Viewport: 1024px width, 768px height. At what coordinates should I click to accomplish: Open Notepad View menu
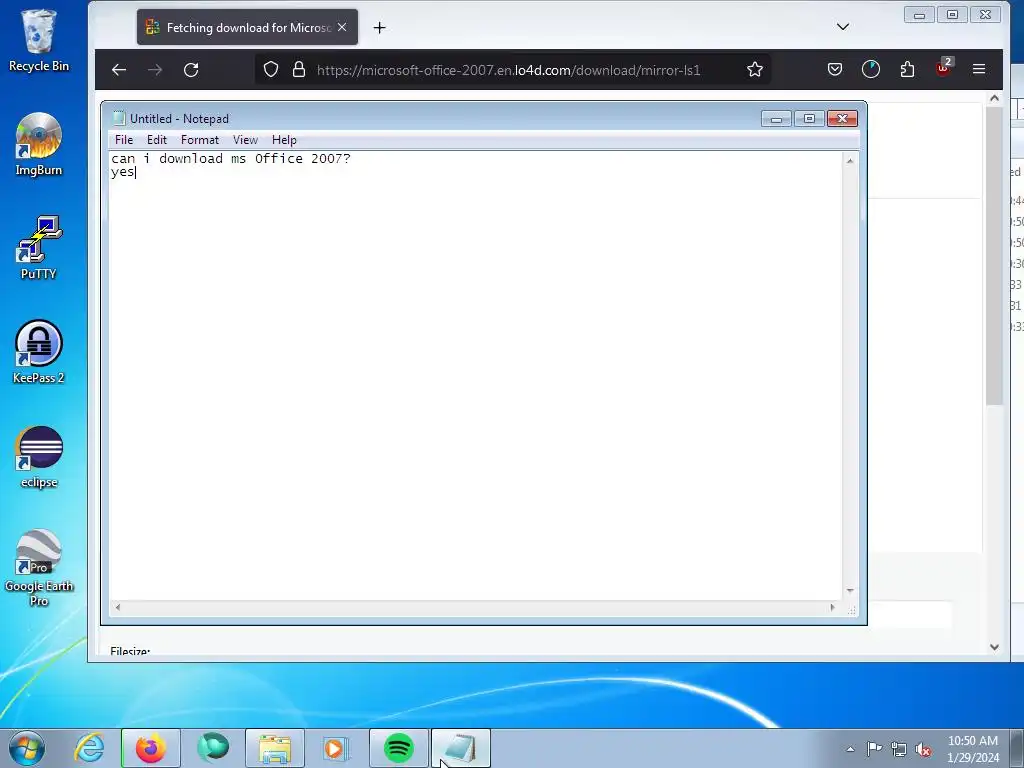(x=246, y=140)
